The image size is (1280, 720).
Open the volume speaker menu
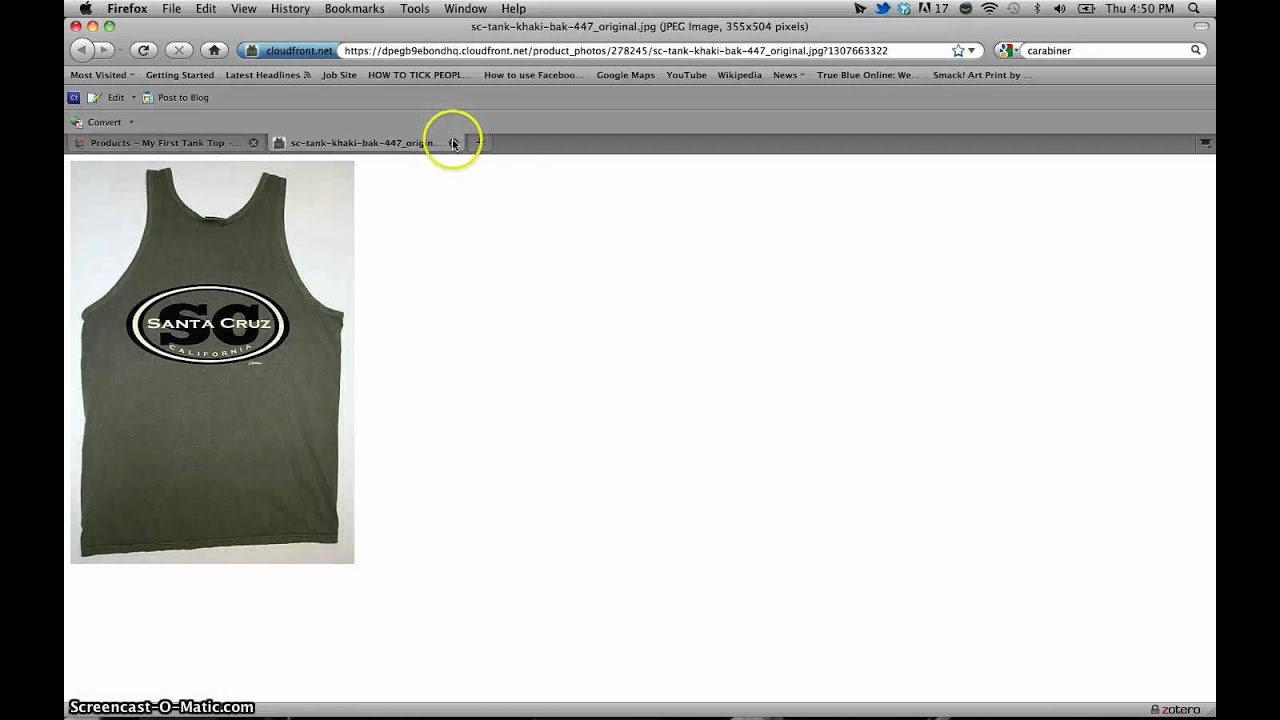click(x=1059, y=8)
